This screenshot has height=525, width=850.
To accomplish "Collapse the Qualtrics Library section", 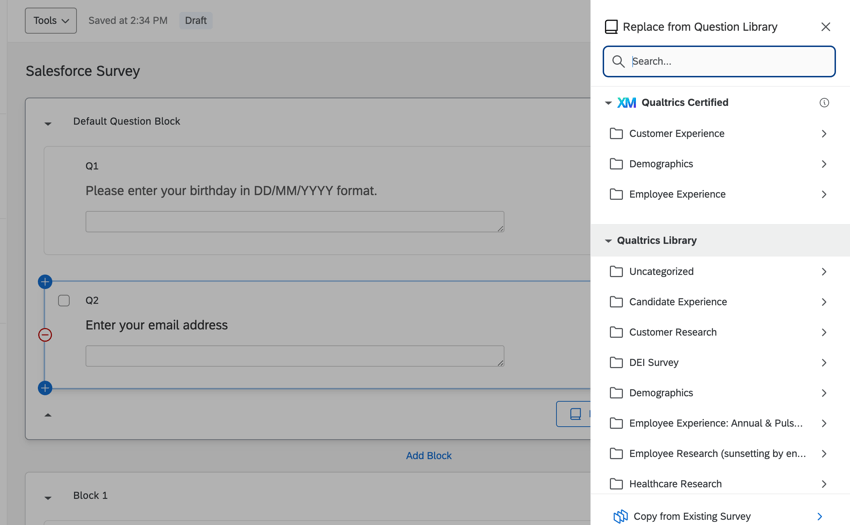I will pyautogui.click(x=608, y=241).
